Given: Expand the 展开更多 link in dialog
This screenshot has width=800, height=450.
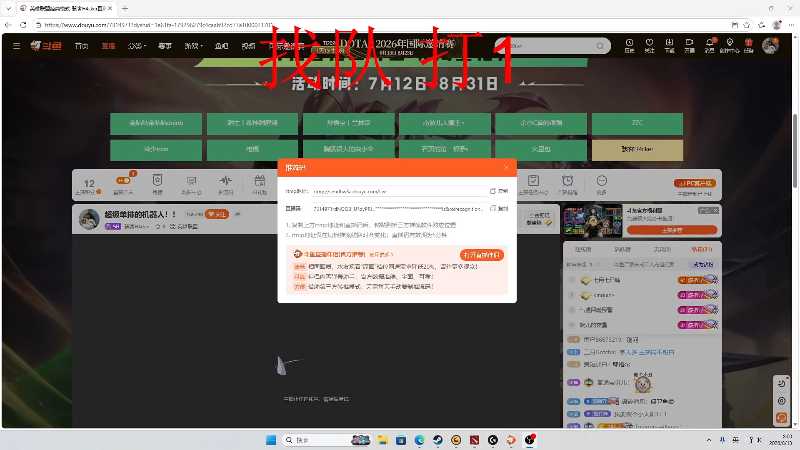Looking at the screenshot, I should [x=381, y=254].
